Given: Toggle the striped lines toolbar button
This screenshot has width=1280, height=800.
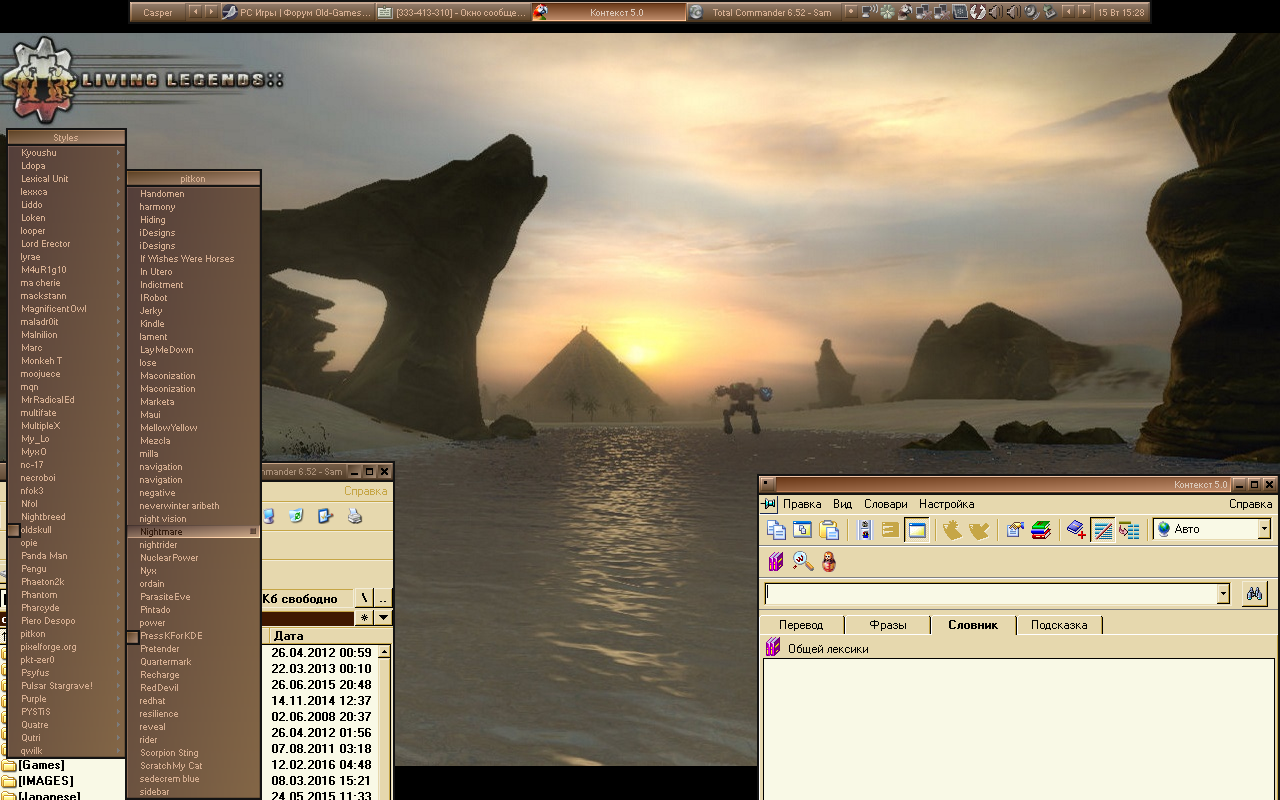Looking at the screenshot, I should tap(1103, 530).
